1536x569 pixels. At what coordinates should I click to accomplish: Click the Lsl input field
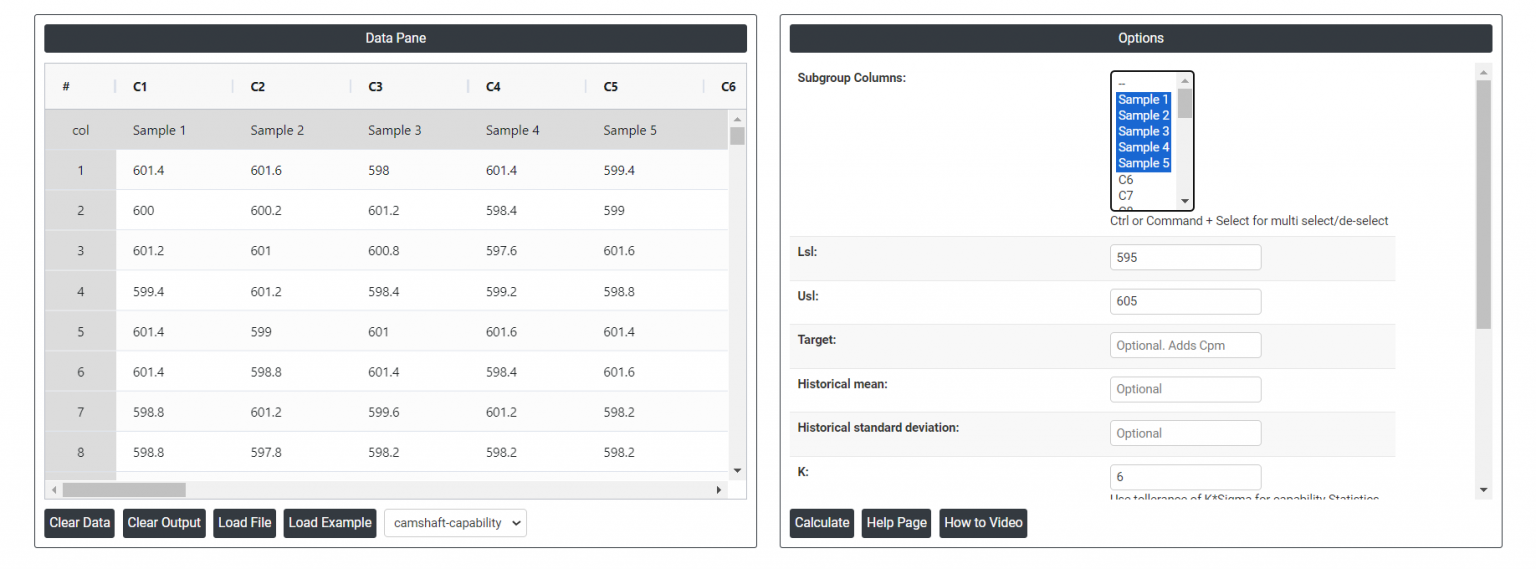[x=1185, y=257]
